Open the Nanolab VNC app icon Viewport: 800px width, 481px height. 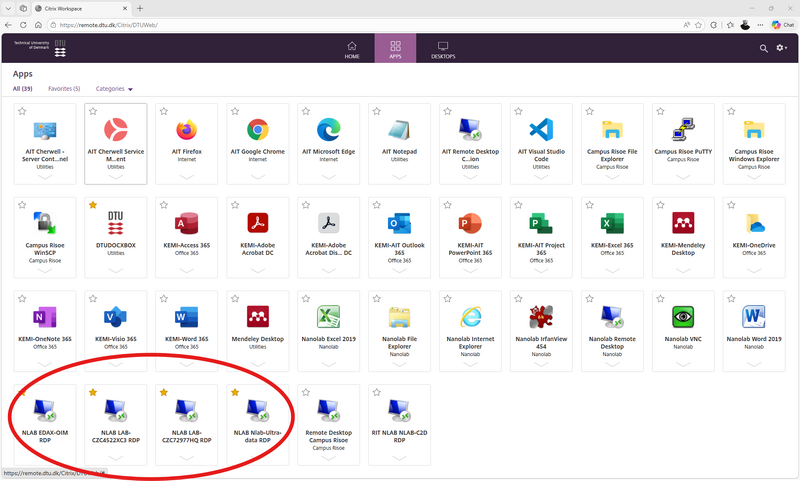683,317
